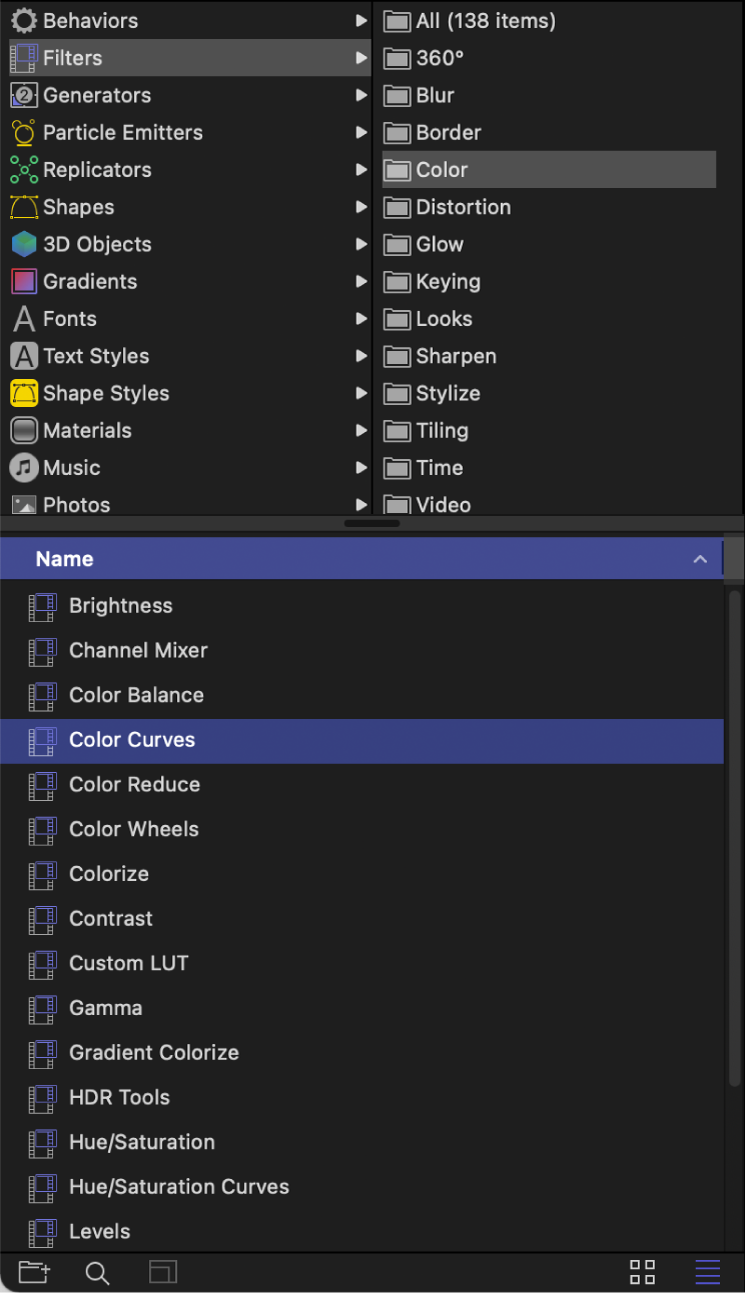Click the Generators category icon

point(24,95)
